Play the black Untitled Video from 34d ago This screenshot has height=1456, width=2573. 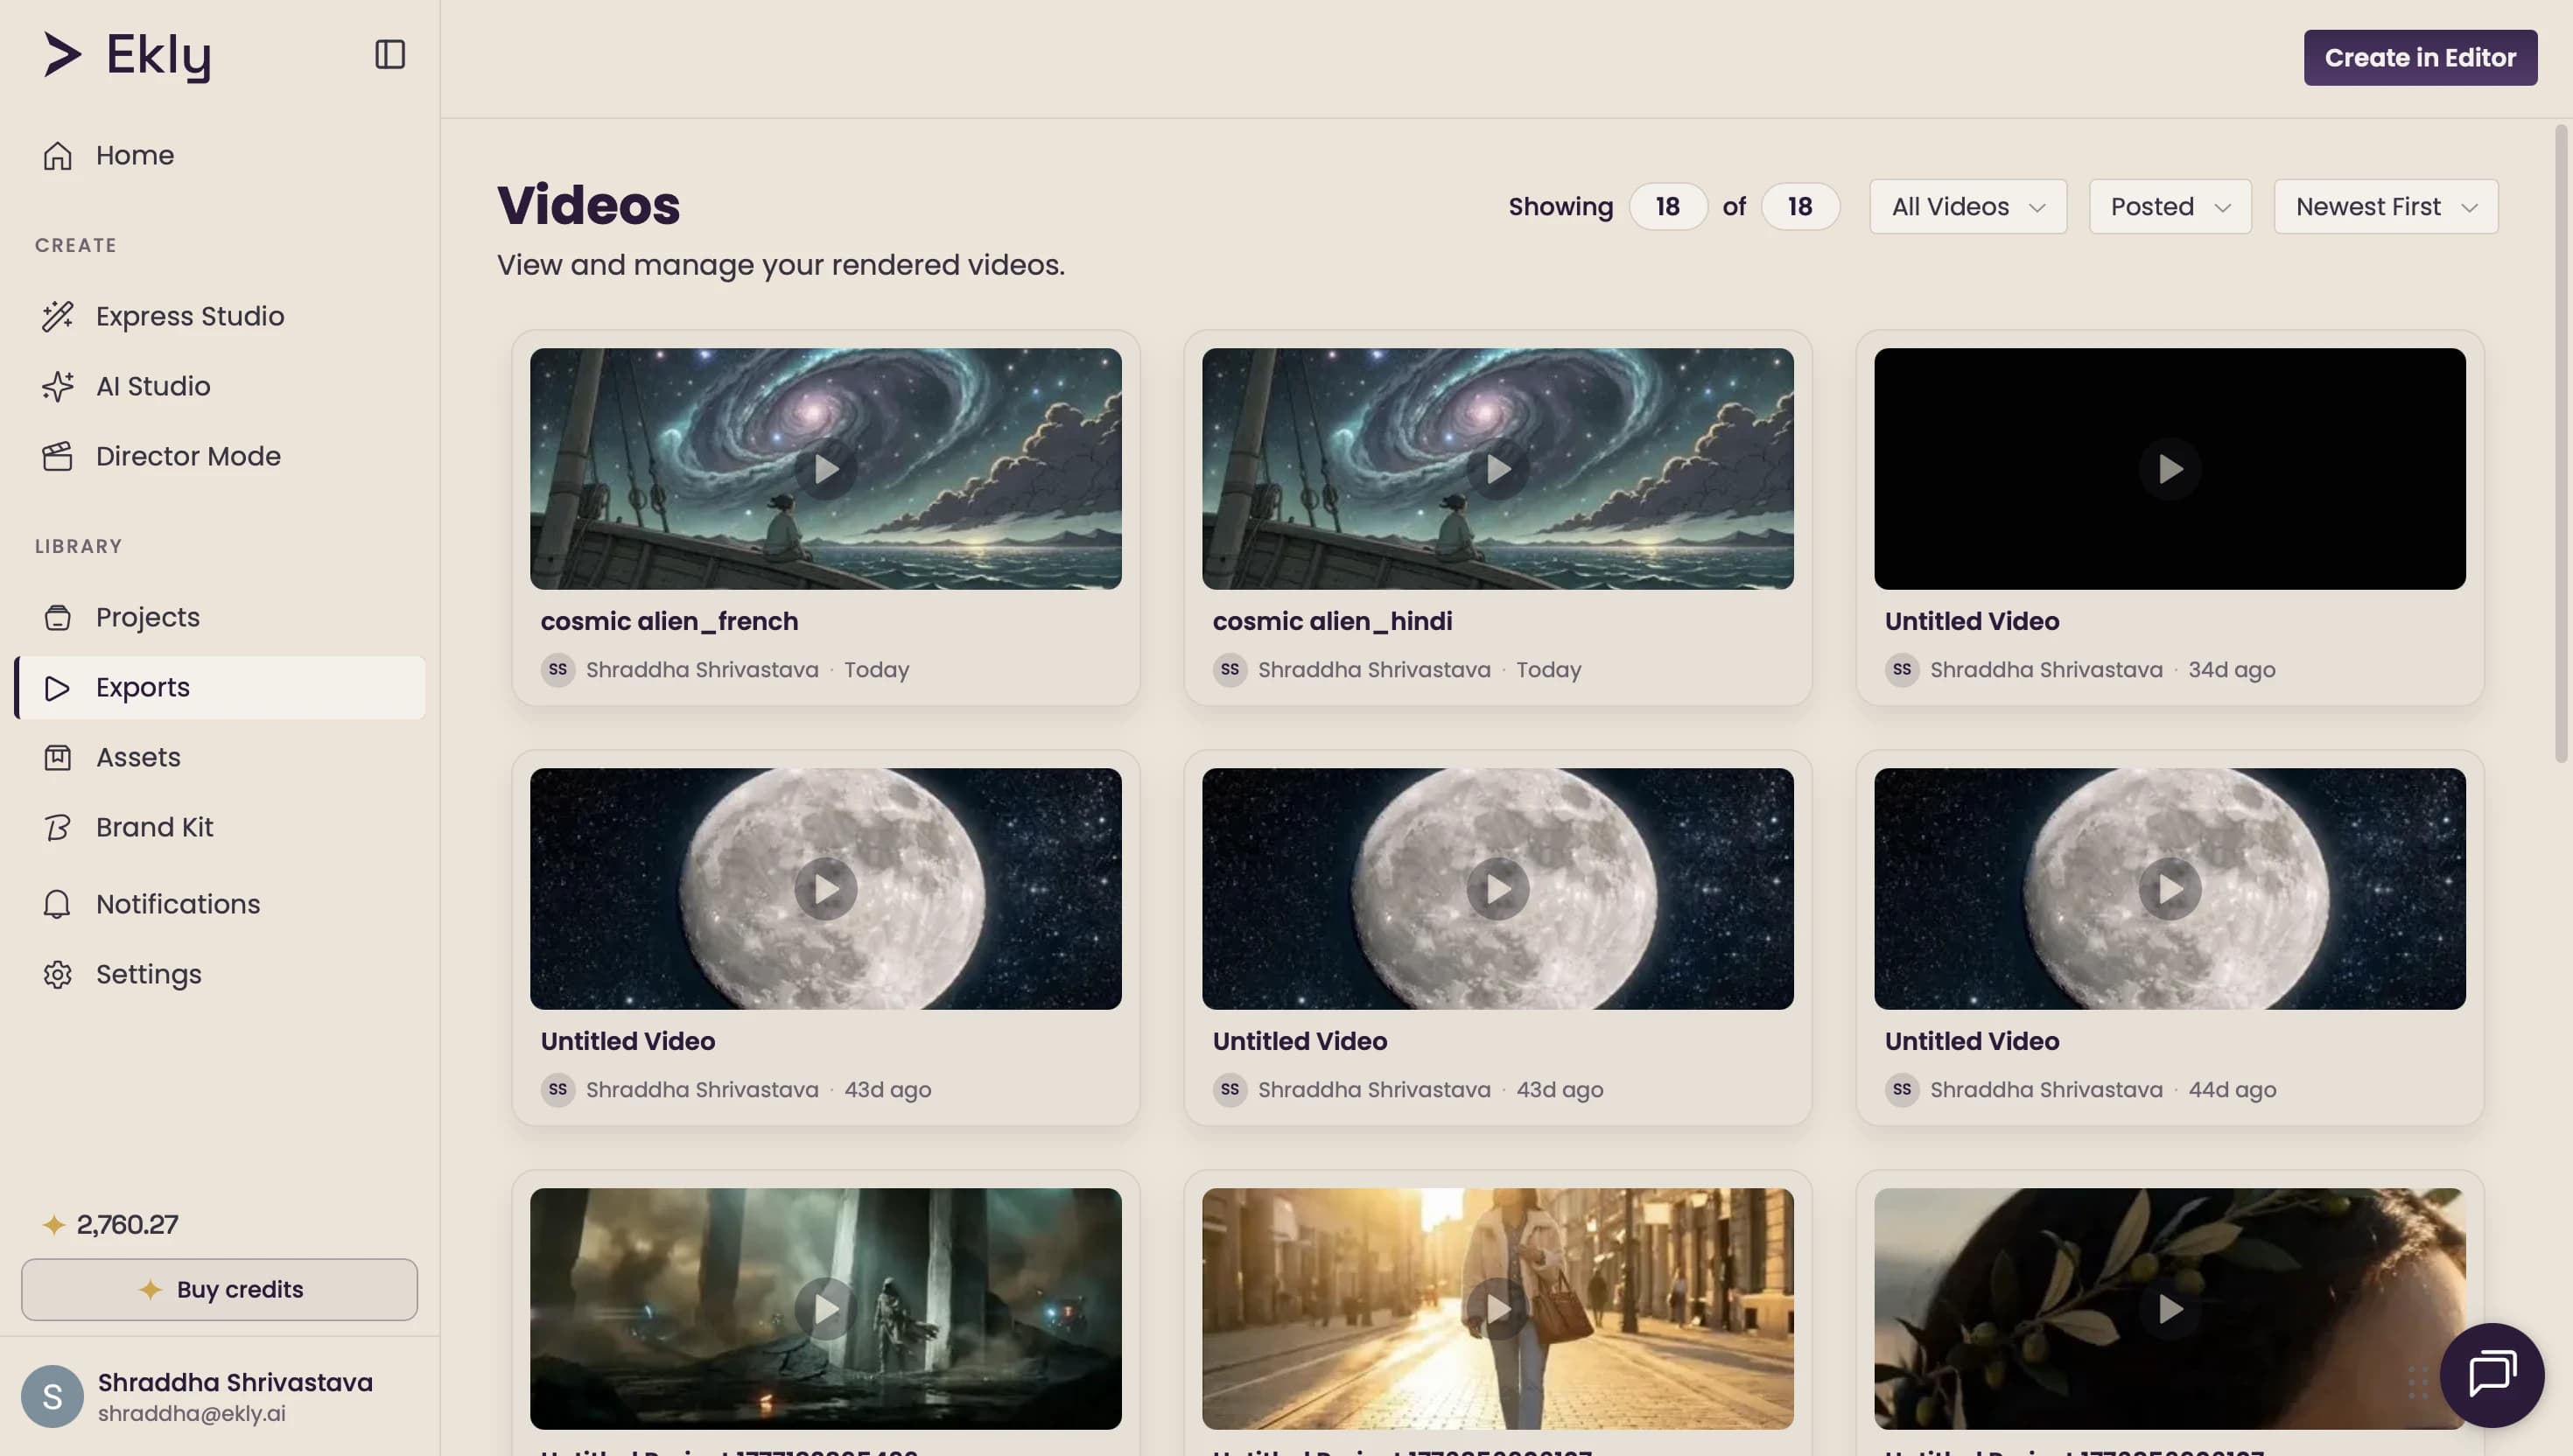(2170, 468)
